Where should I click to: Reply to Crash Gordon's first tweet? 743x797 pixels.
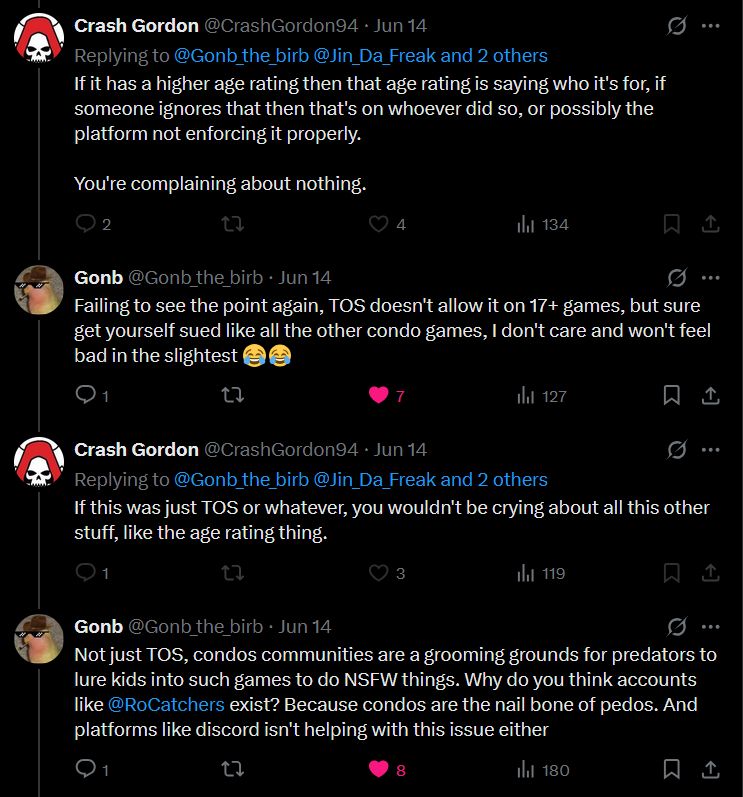pyautogui.click(x=86, y=224)
